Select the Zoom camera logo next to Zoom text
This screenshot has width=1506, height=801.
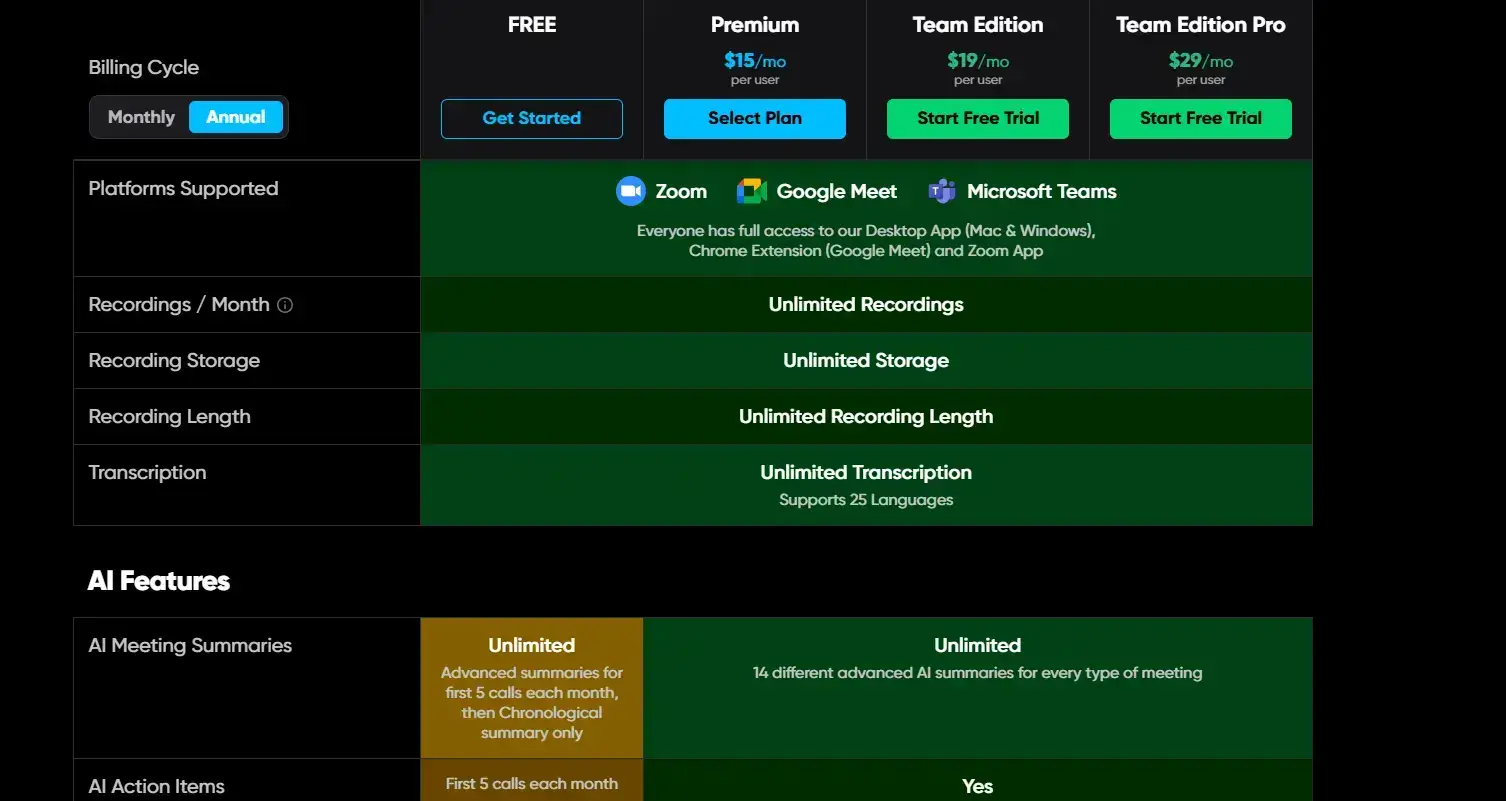[x=630, y=191]
